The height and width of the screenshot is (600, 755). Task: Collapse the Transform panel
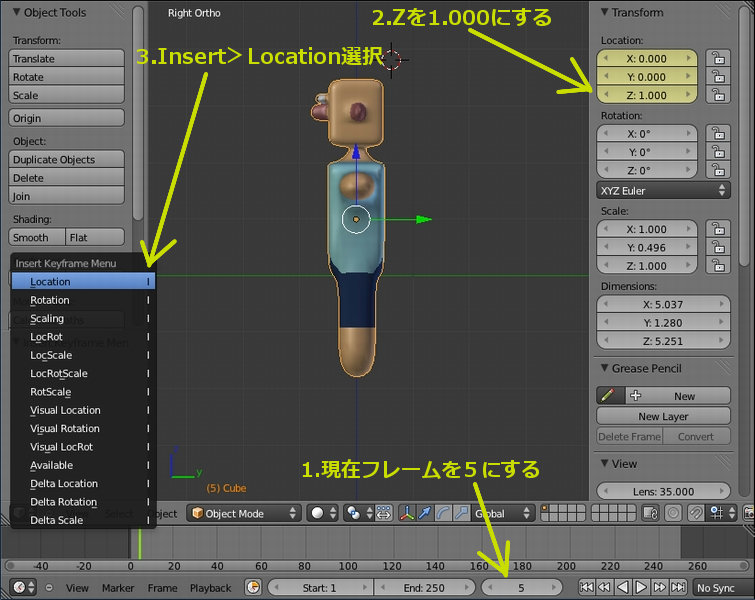[605, 12]
